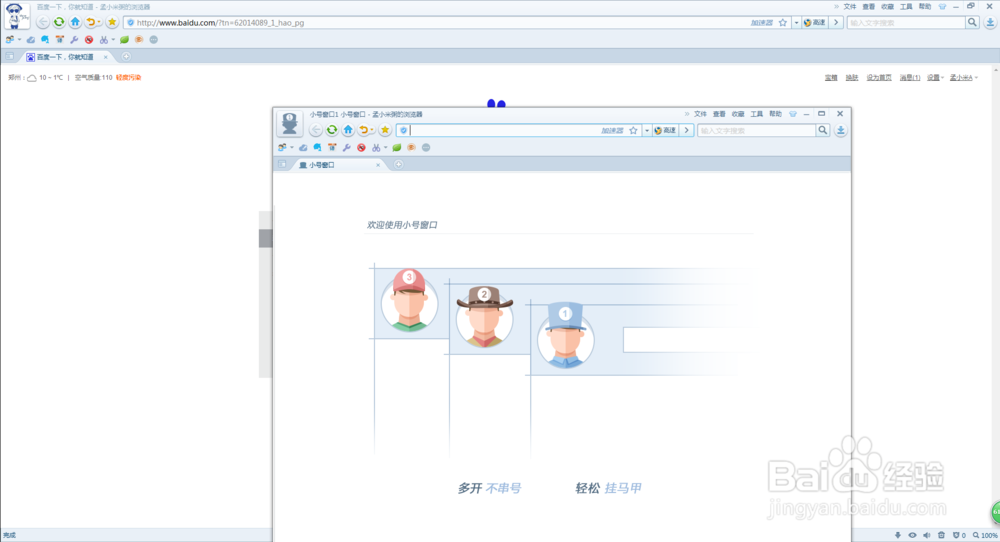The width and height of the screenshot is (1000, 542).
Task: Click the cloud icon in the main window toolbar
Action: click(30, 40)
